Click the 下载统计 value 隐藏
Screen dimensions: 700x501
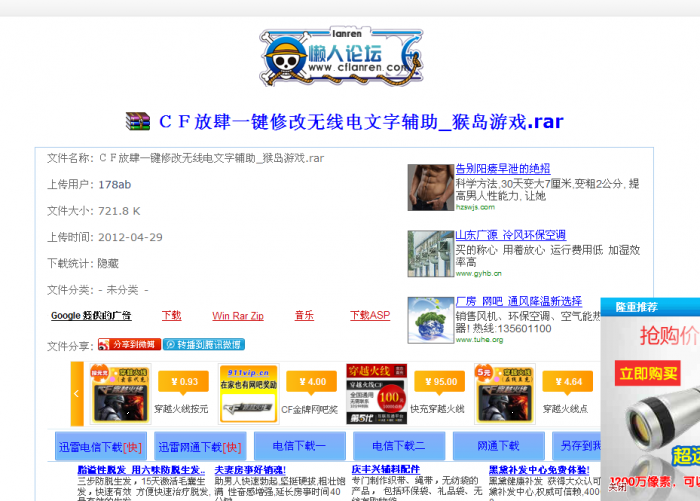[108, 263]
